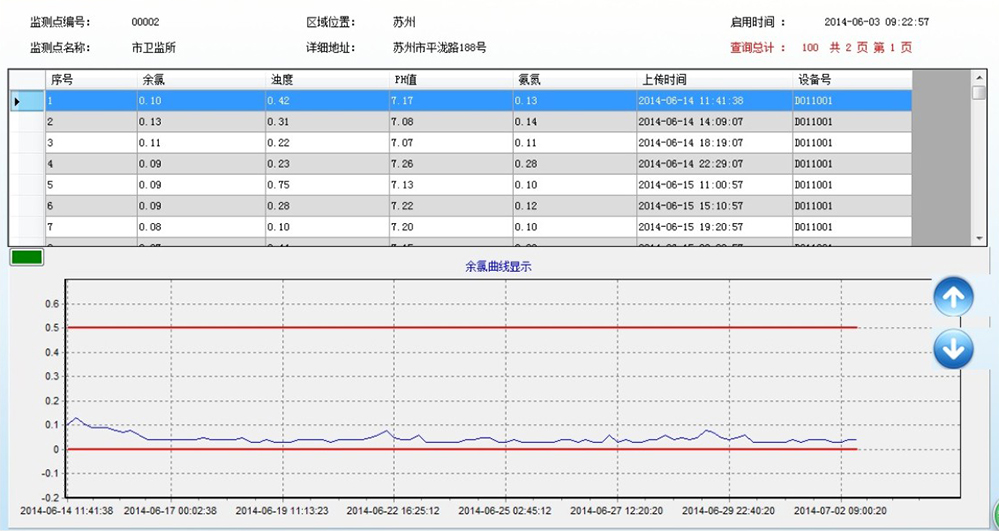Image resolution: width=999 pixels, height=531 pixels.
Task: Click the 氨氮 column header
Action: tap(574, 80)
